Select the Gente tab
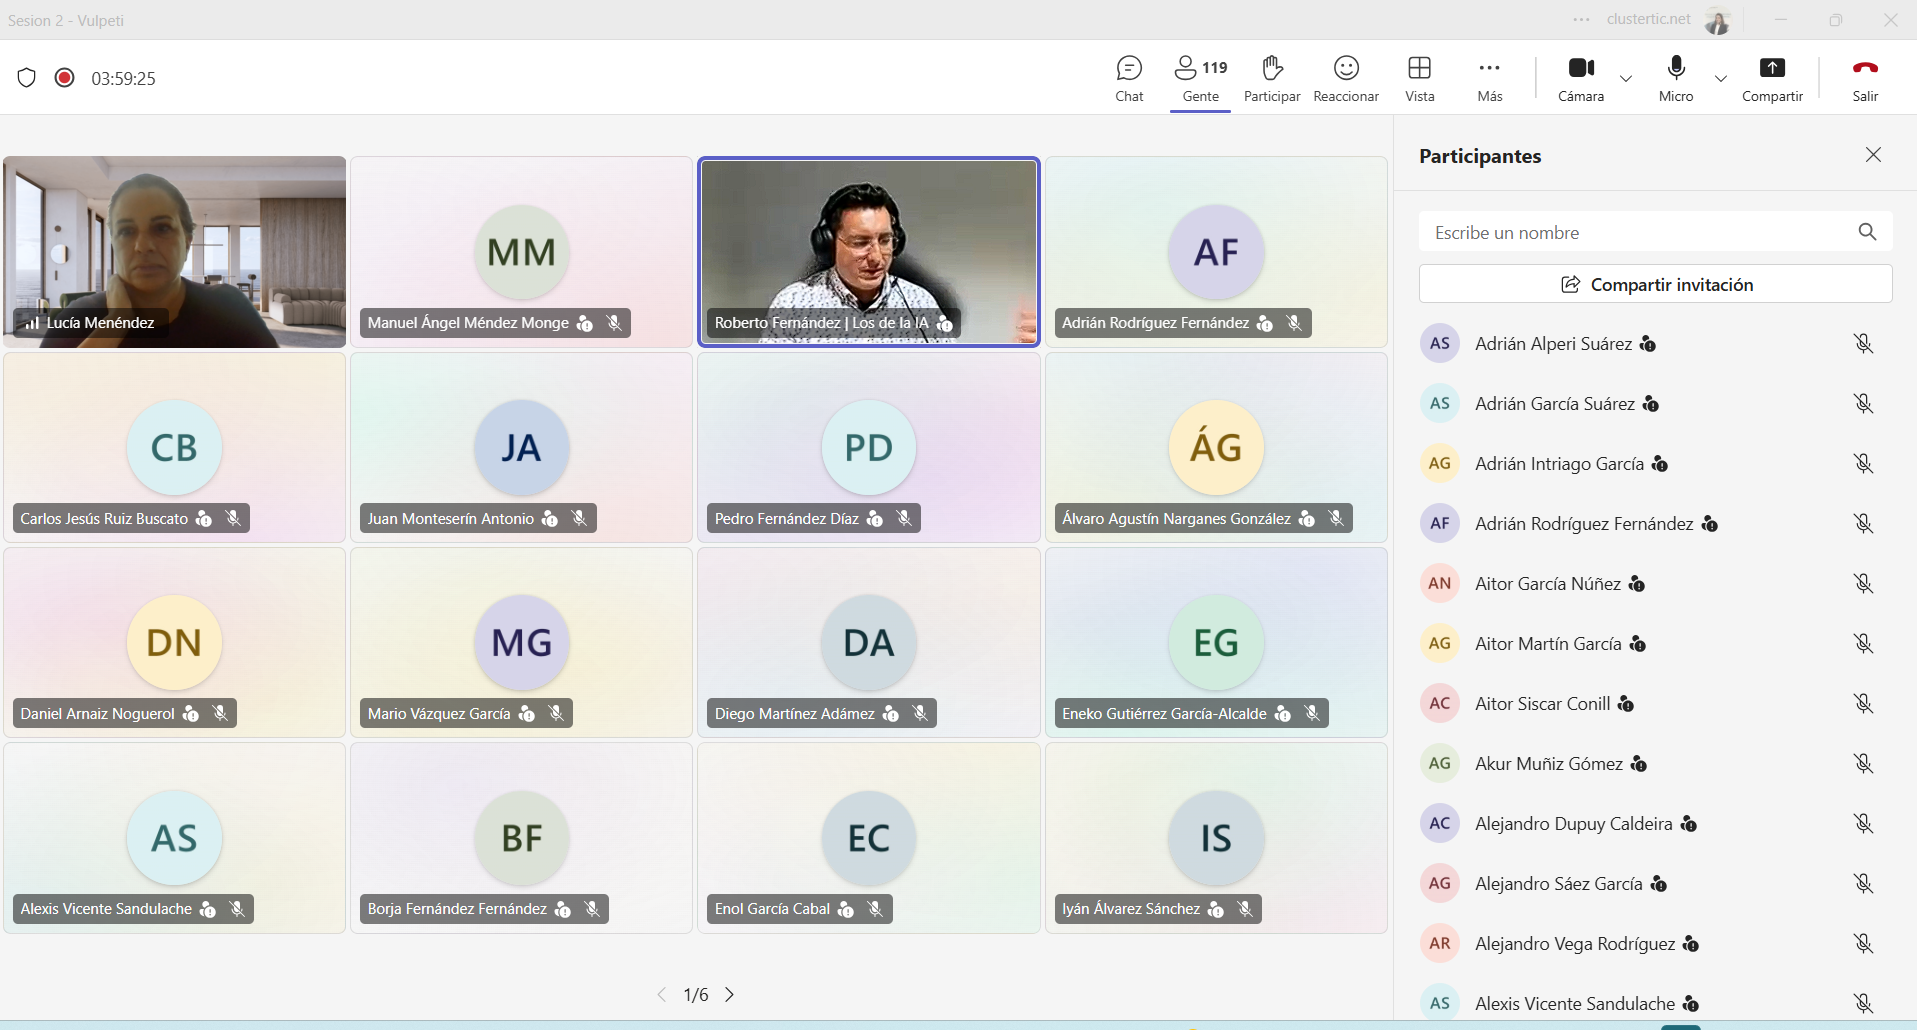 point(1200,78)
